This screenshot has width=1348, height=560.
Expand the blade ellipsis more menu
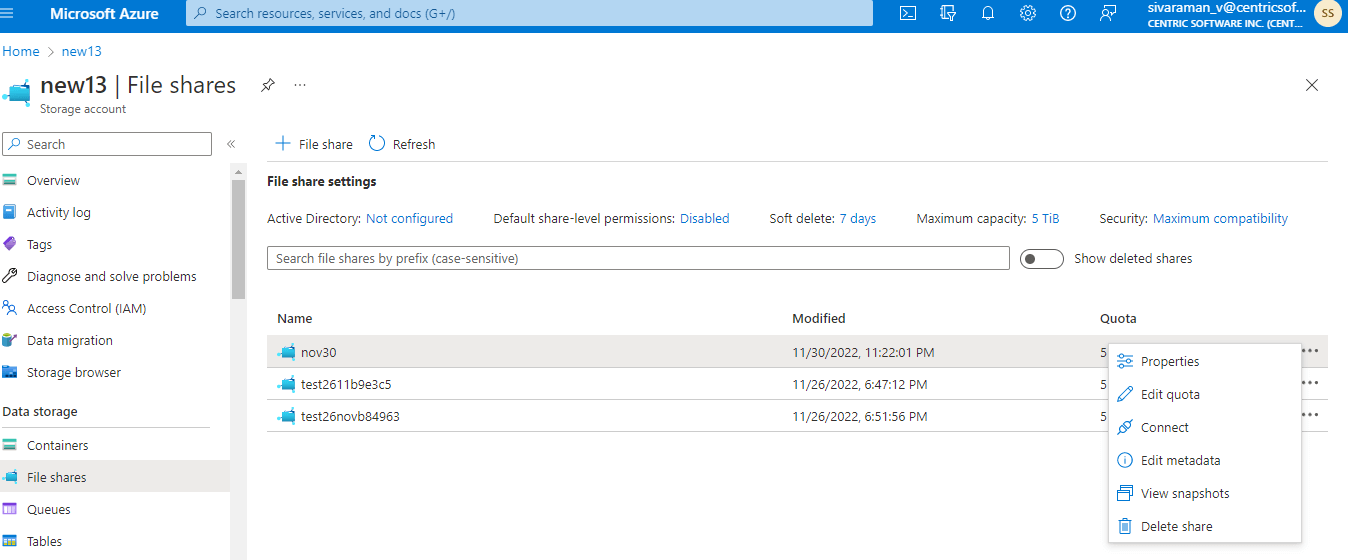(x=300, y=85)
